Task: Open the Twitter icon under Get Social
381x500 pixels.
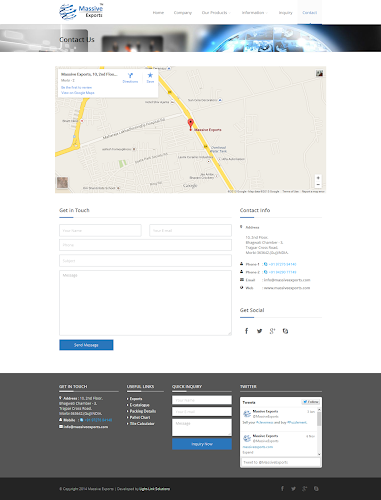Action: [x=259, y=331]
